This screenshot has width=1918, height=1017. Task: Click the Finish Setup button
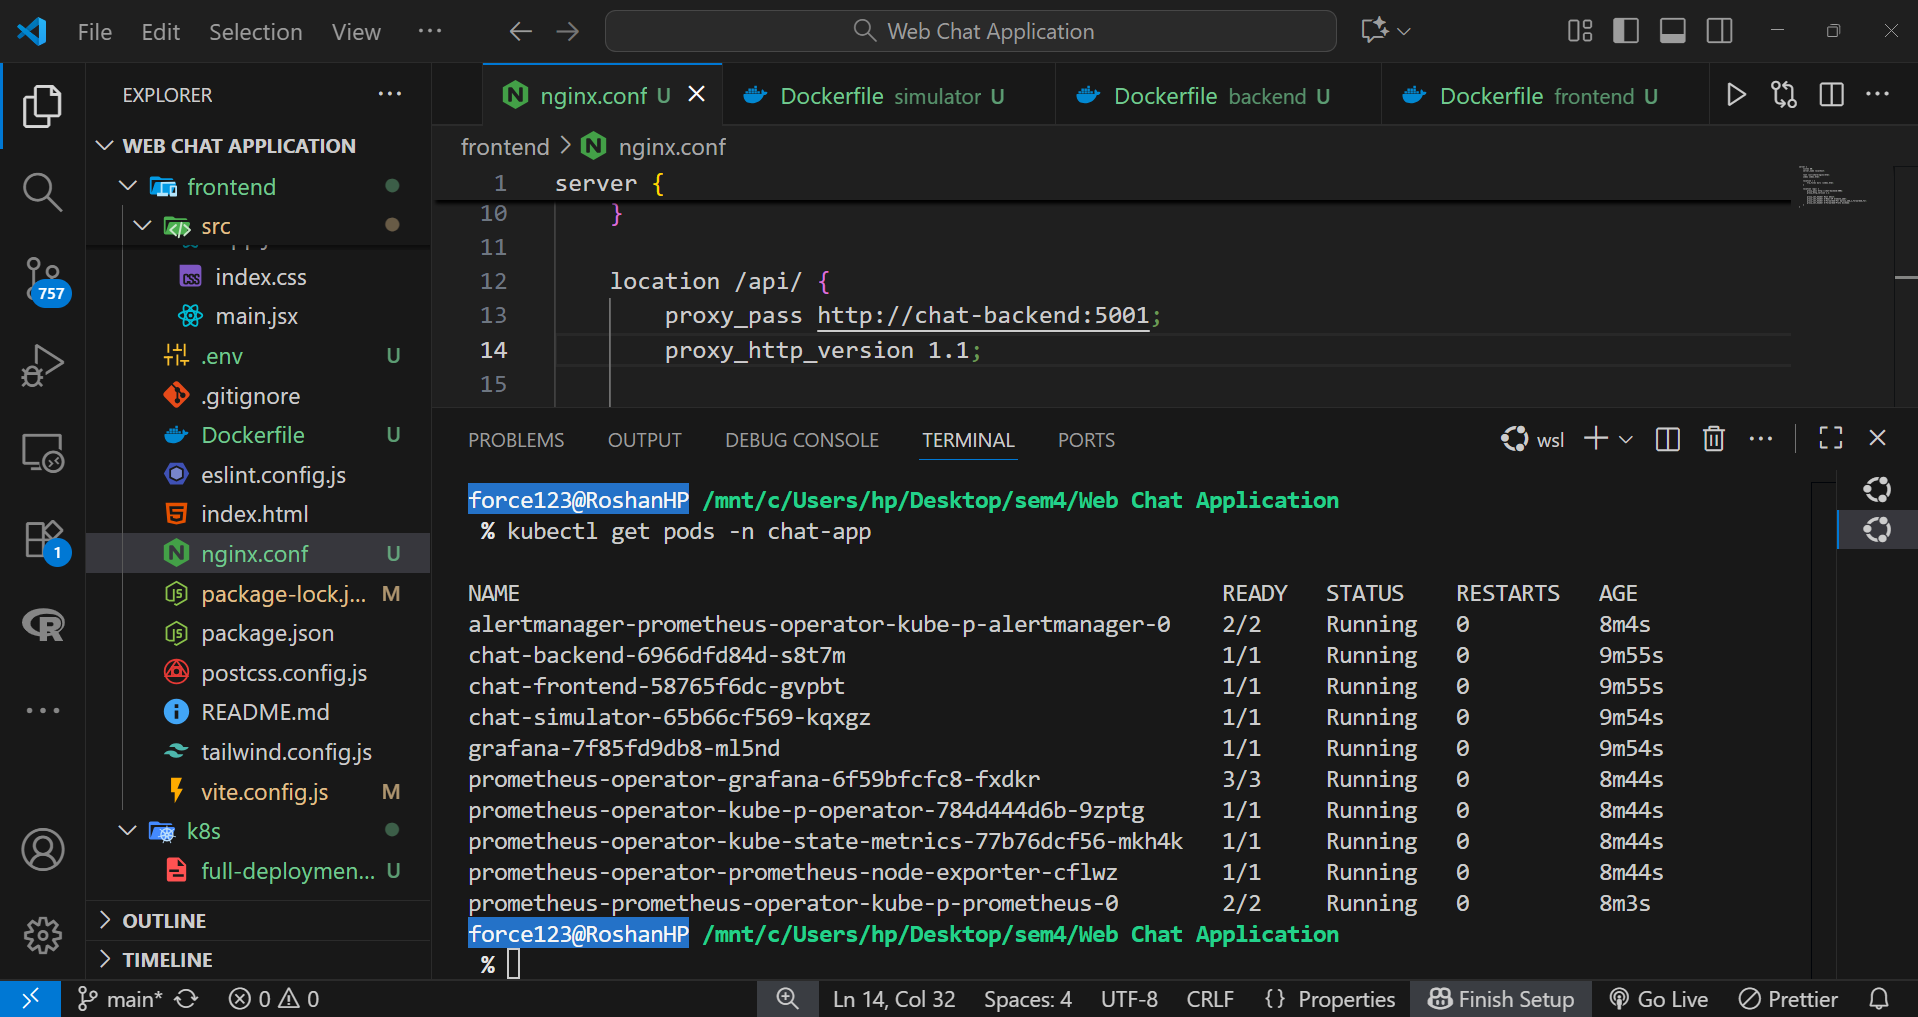(1501, 999)
